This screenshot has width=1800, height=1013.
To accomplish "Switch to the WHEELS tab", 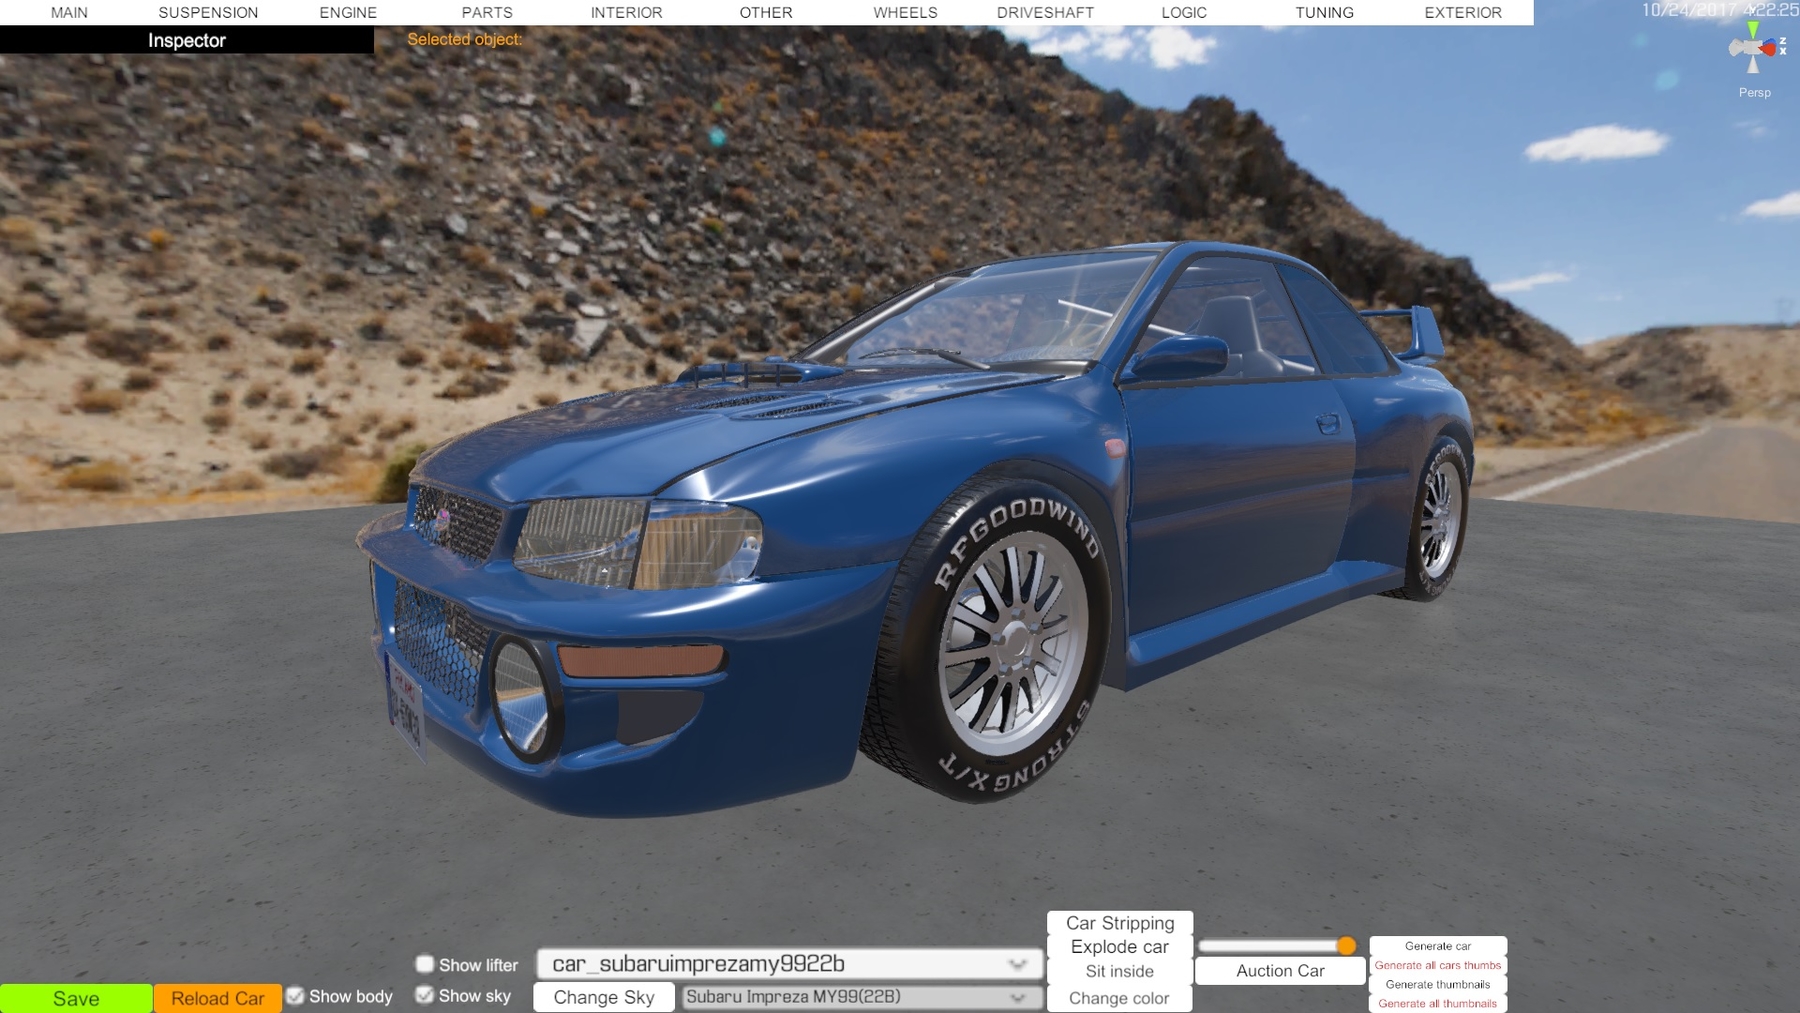I will tap(905, 12).
